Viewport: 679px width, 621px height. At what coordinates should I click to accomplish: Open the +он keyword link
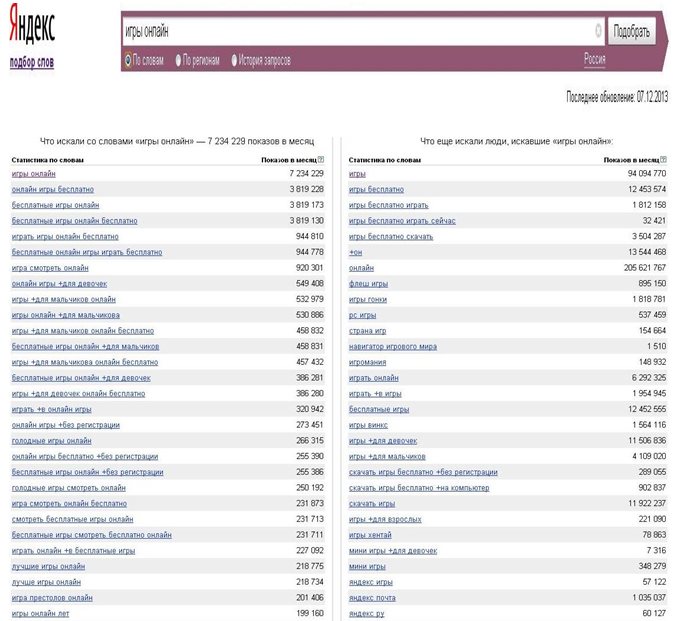click(x=355, y=252)
